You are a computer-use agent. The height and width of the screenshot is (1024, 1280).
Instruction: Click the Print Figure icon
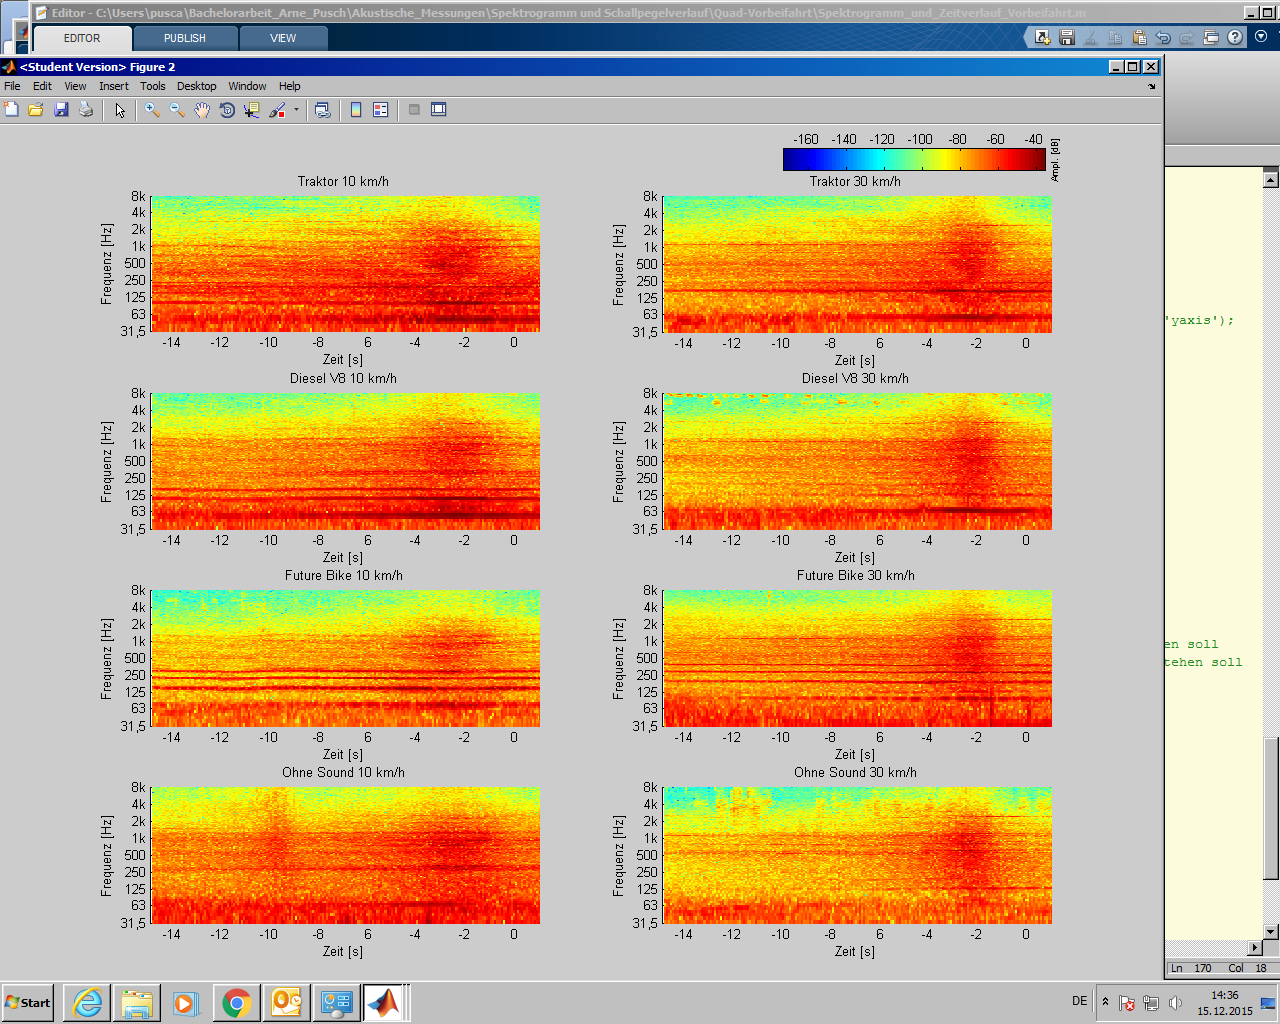point(86,110)
